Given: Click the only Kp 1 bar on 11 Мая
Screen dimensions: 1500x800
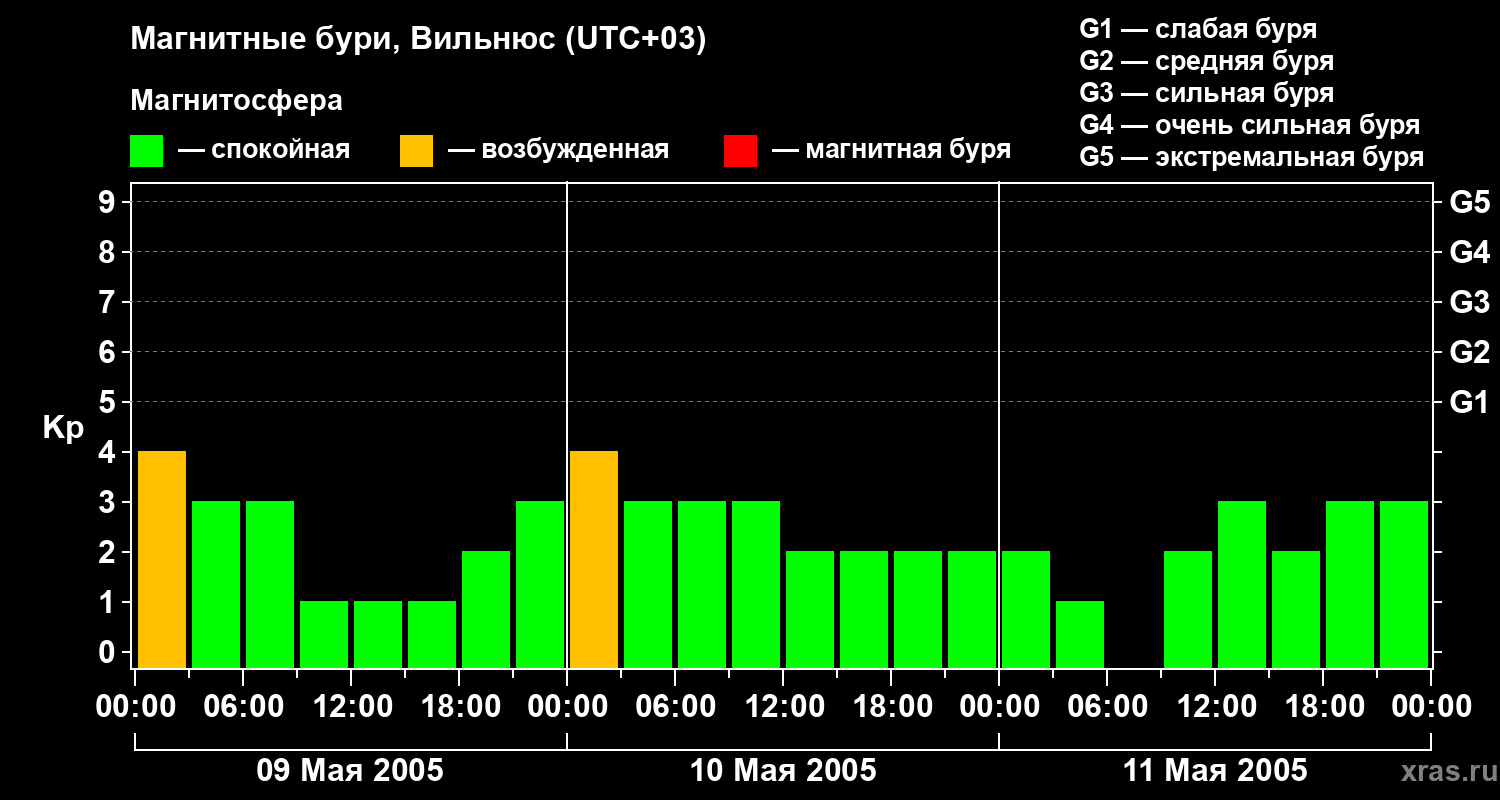Looking at the screenshot, I should (x=1080, y=634).
